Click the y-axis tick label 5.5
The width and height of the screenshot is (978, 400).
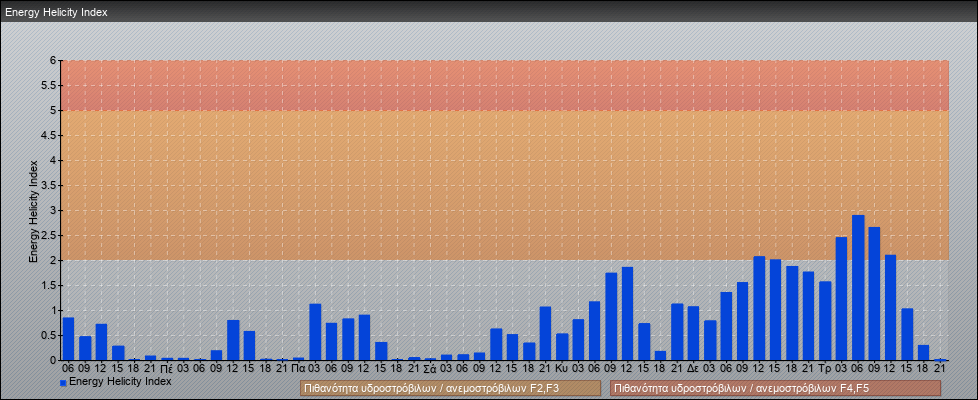(x=50, y=85)
